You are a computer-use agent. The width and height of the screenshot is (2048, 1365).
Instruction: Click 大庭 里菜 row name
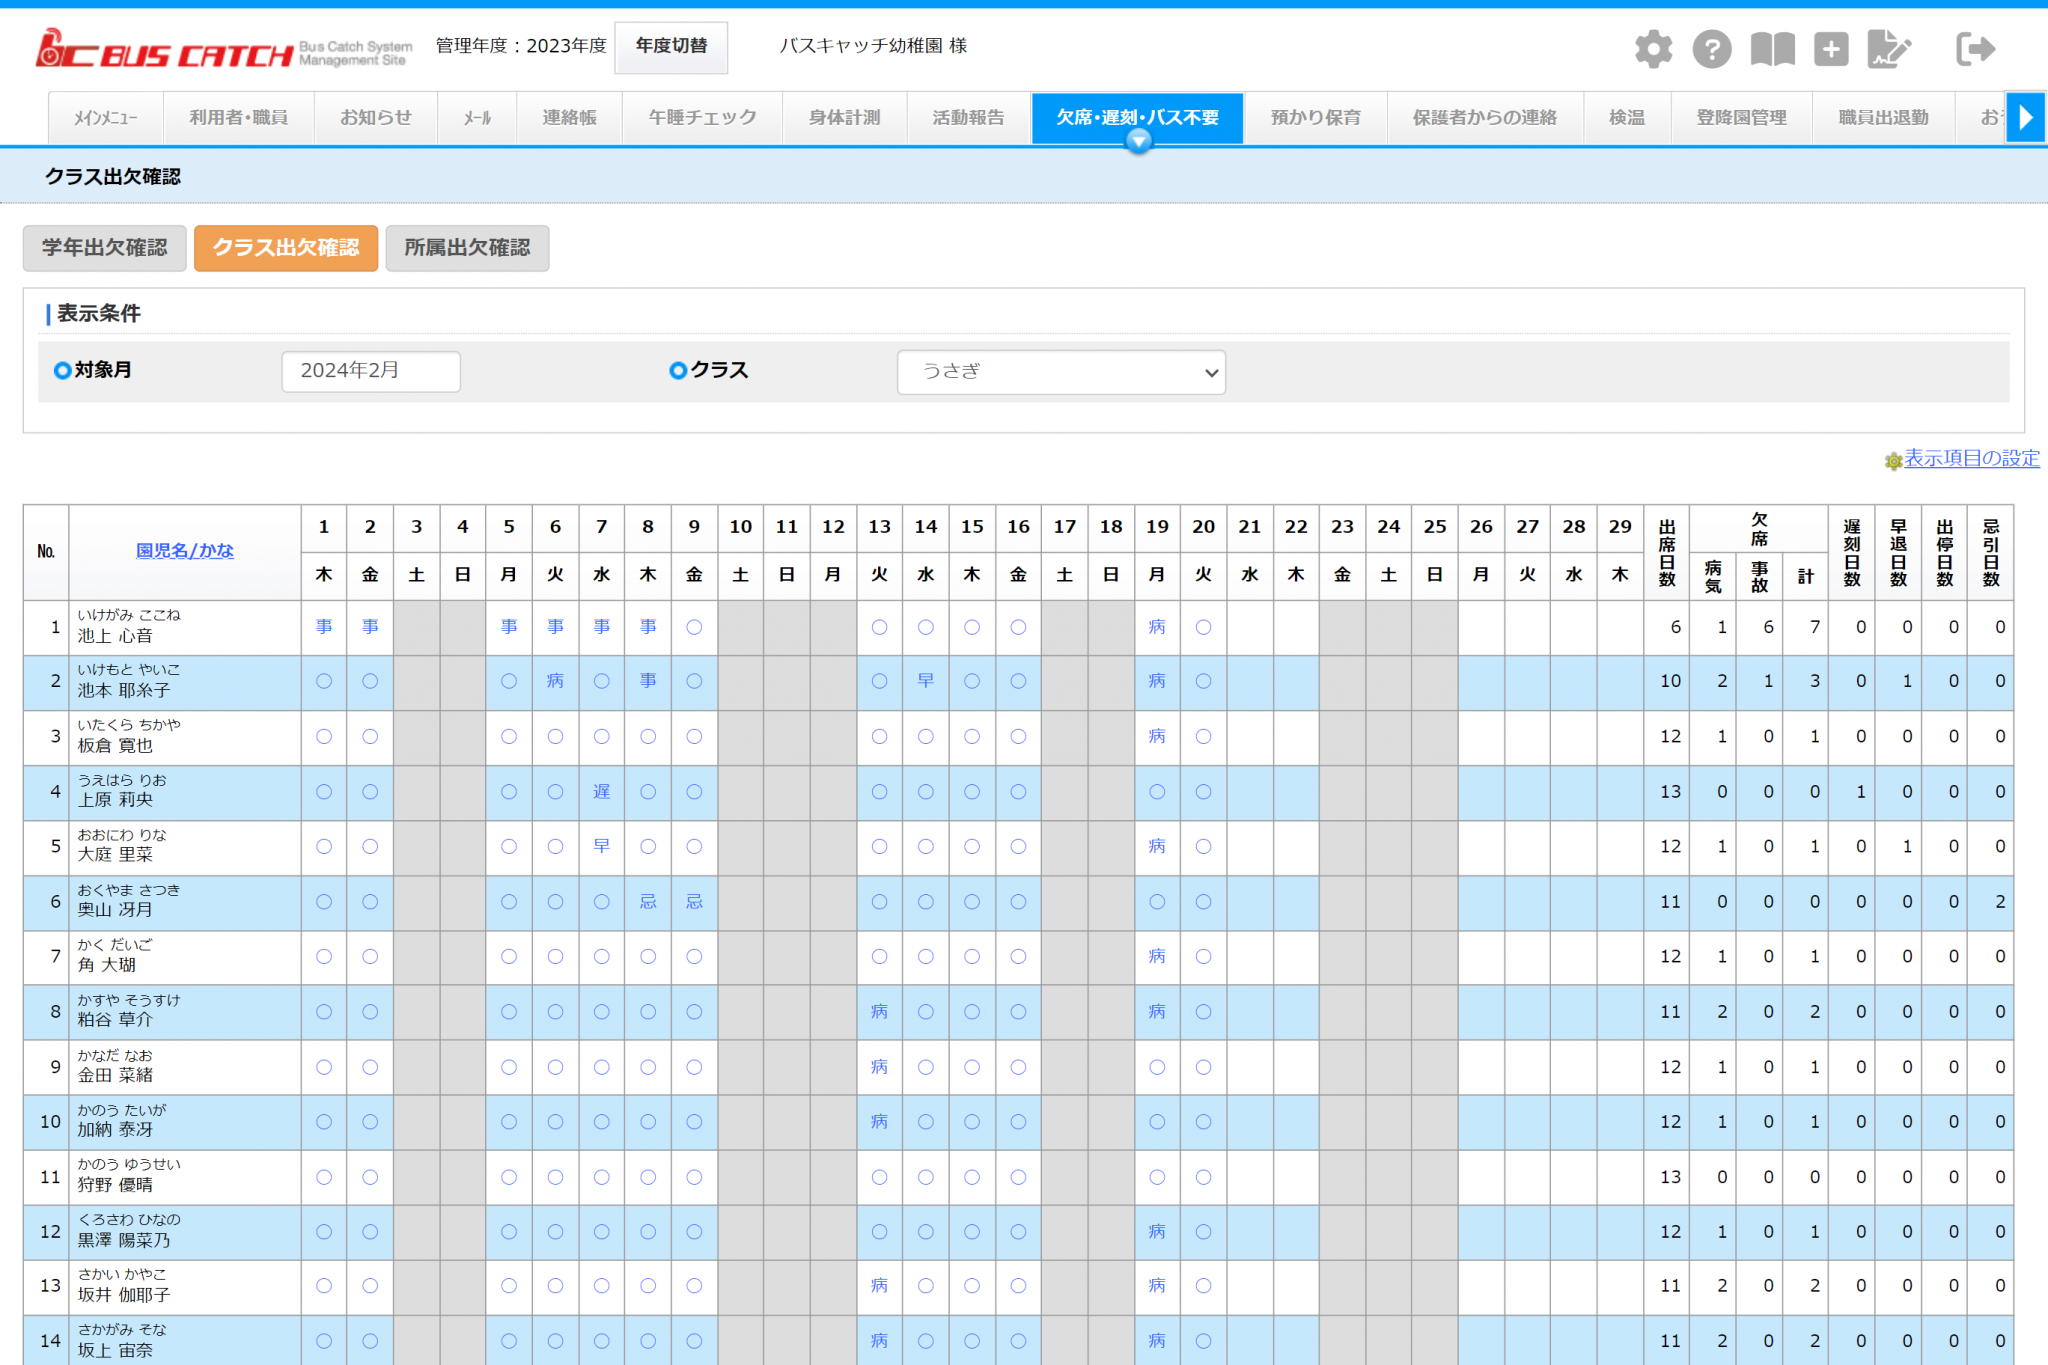(x=115, y=855)
